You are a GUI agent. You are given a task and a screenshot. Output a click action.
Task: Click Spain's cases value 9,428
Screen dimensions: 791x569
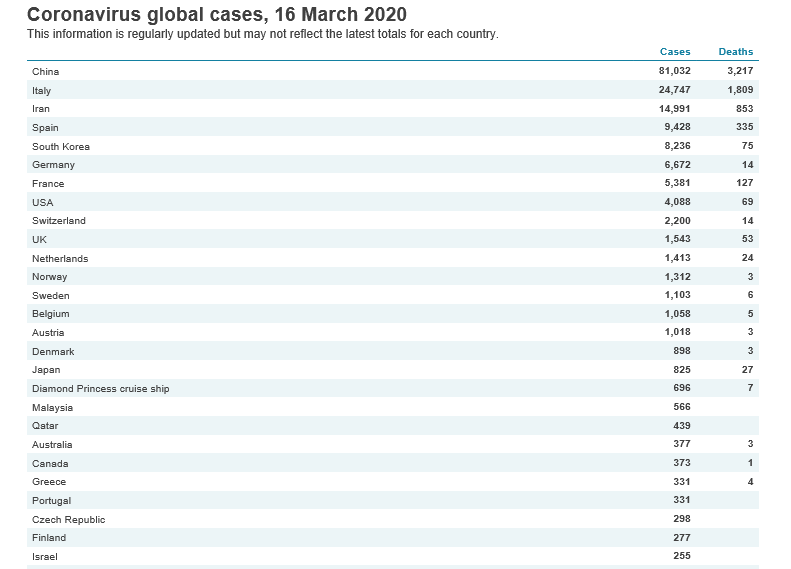tap(677, 127)
